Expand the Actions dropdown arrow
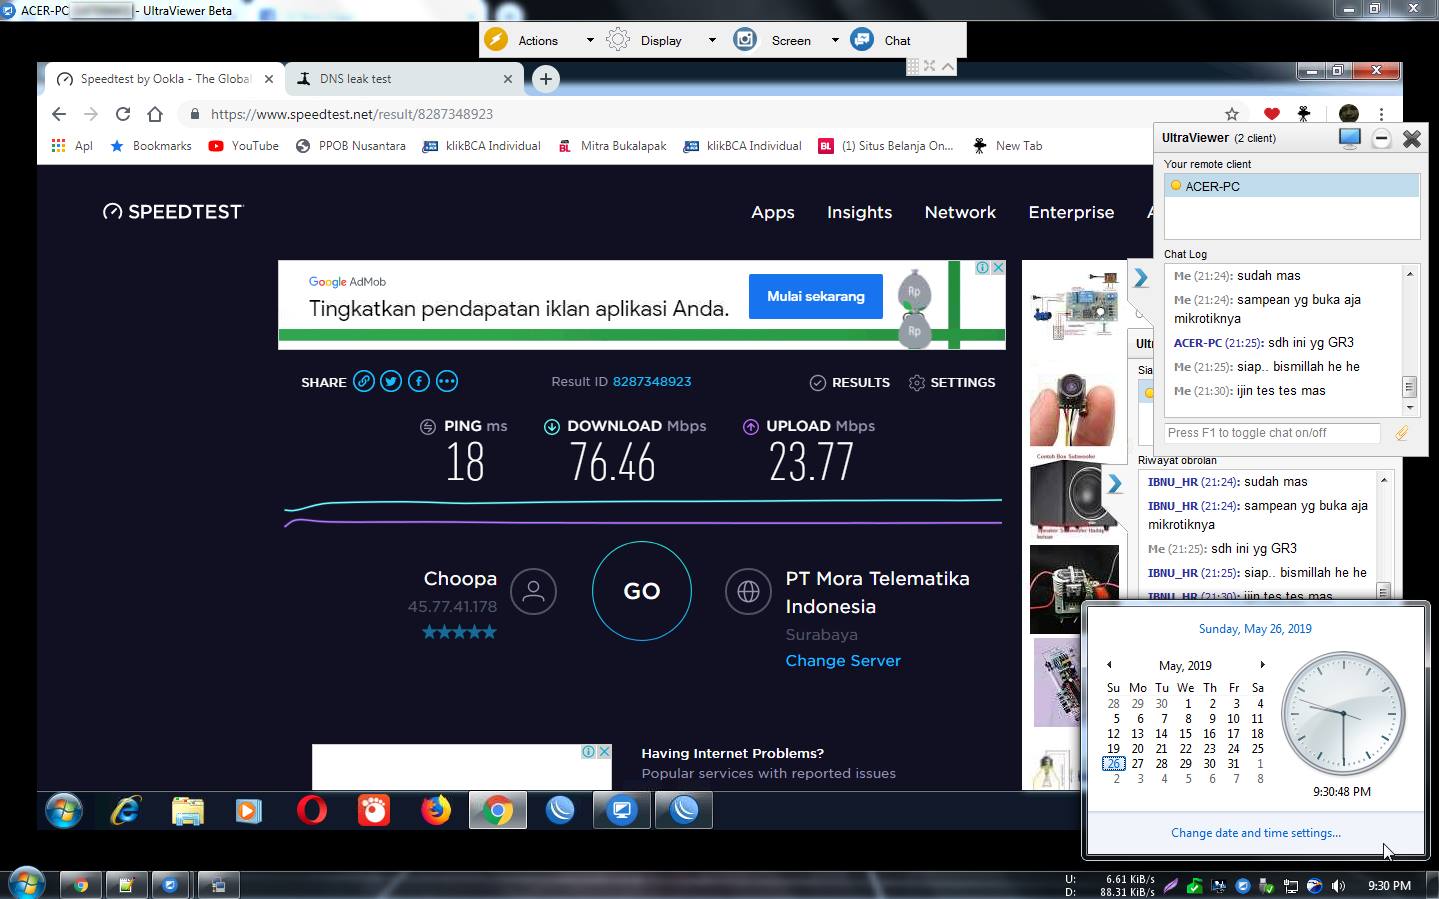The height and width of the screenshot is (899, 1439). tap(590, 40)
